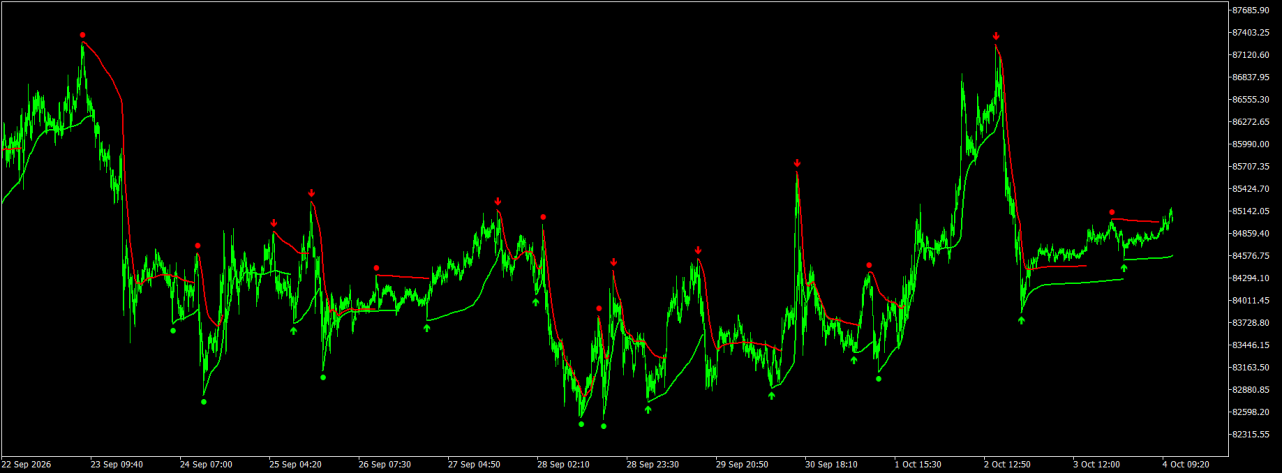Viewport: 1282px width, 473px height.
Task: Click the 27 Sep 04:50 time label
Action: pos(474,464)
